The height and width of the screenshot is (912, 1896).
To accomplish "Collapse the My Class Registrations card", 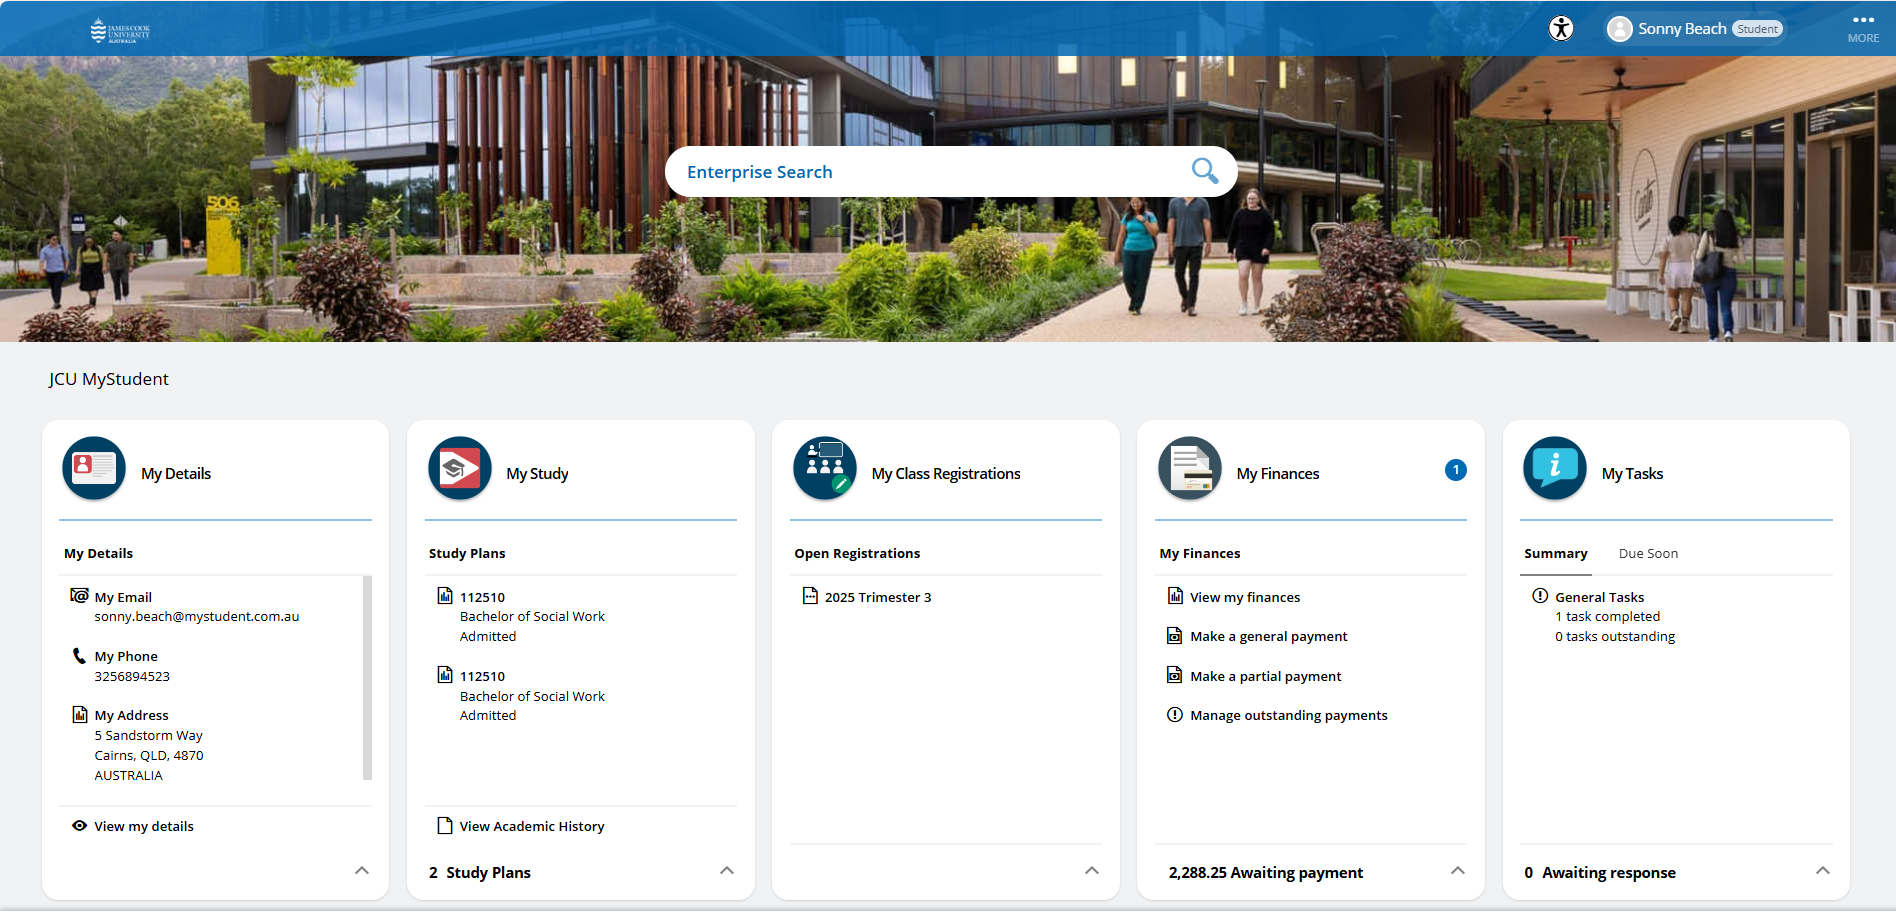I will (1092, 871).
